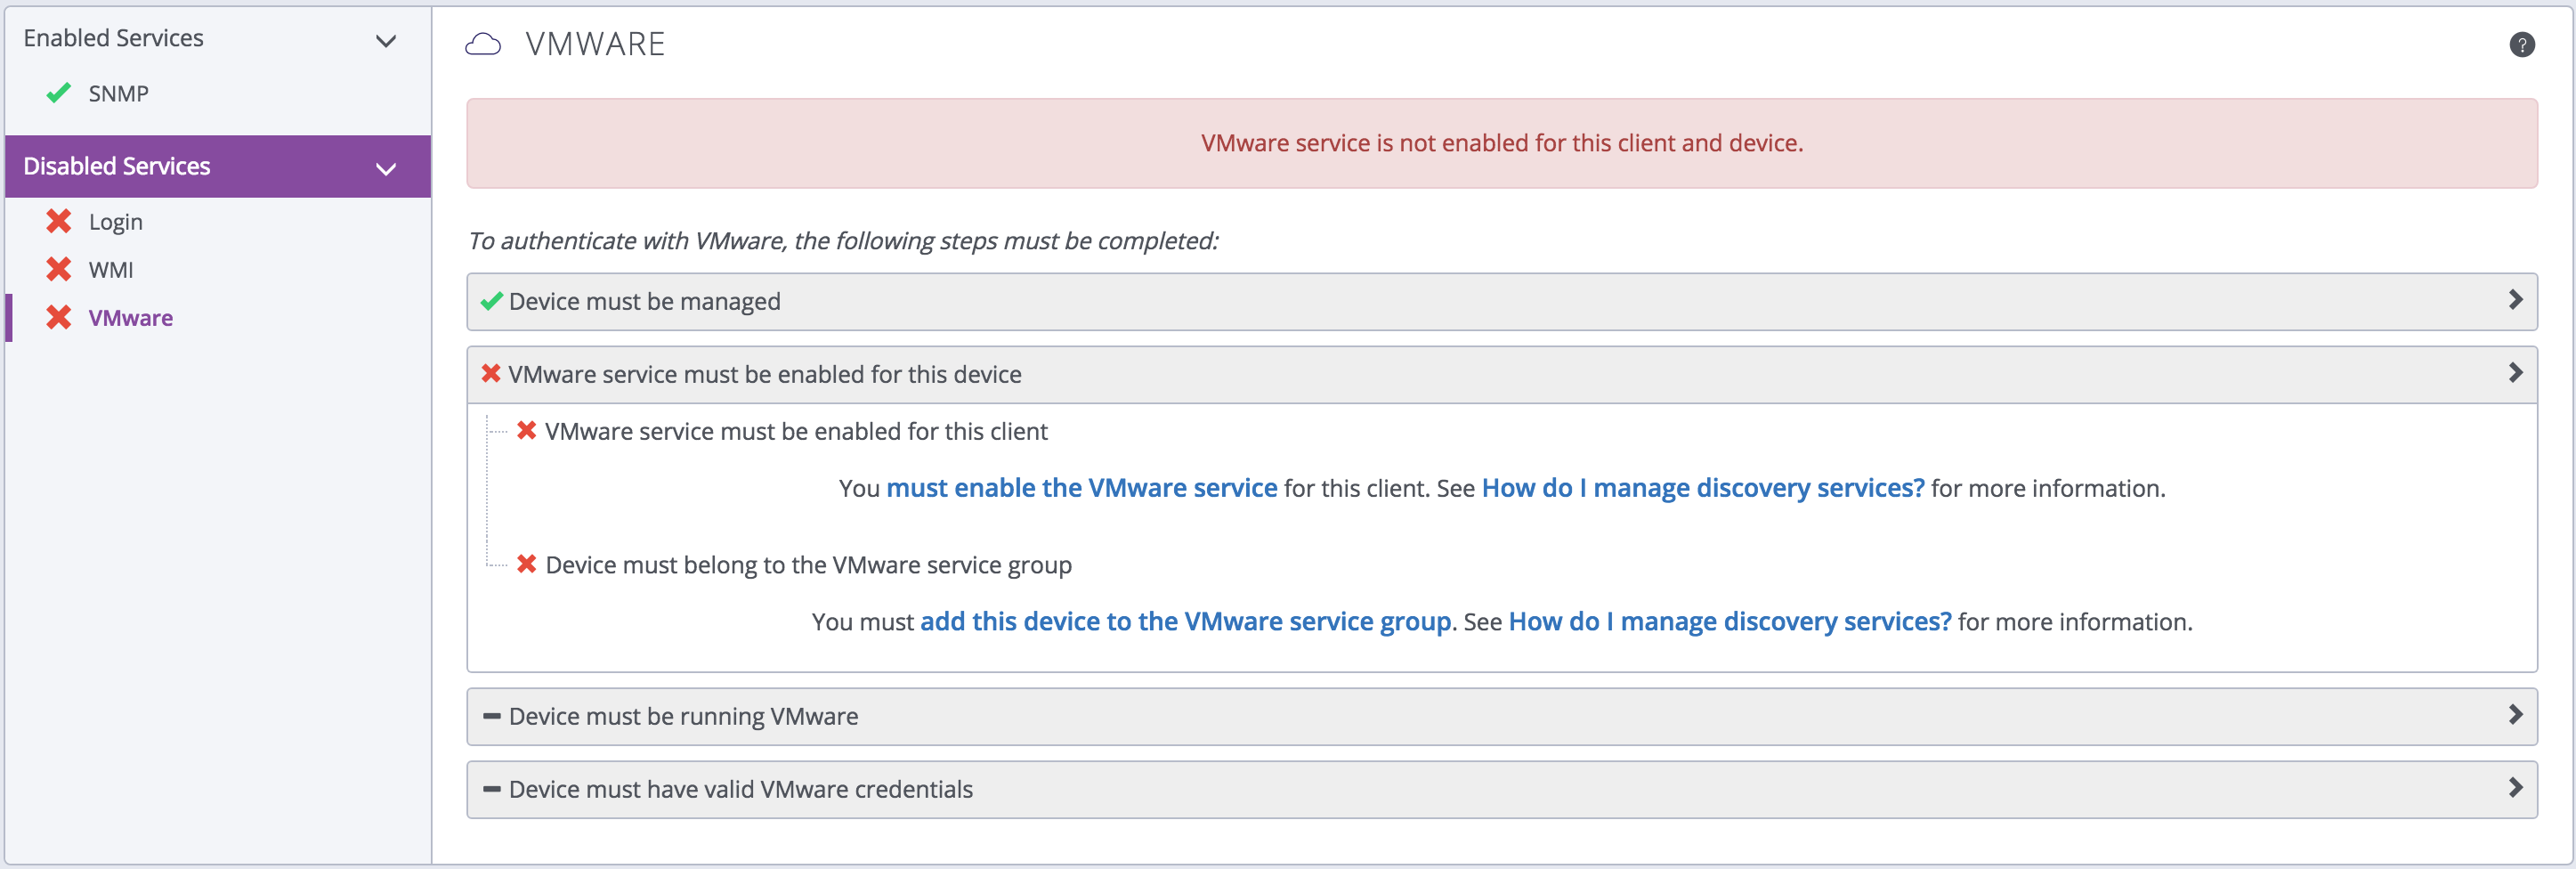Image resolution: width=2576 pixels, height=869 pixels.
Task: Click the red X beside VMware in sidebar
Action: tap(60, 318)
